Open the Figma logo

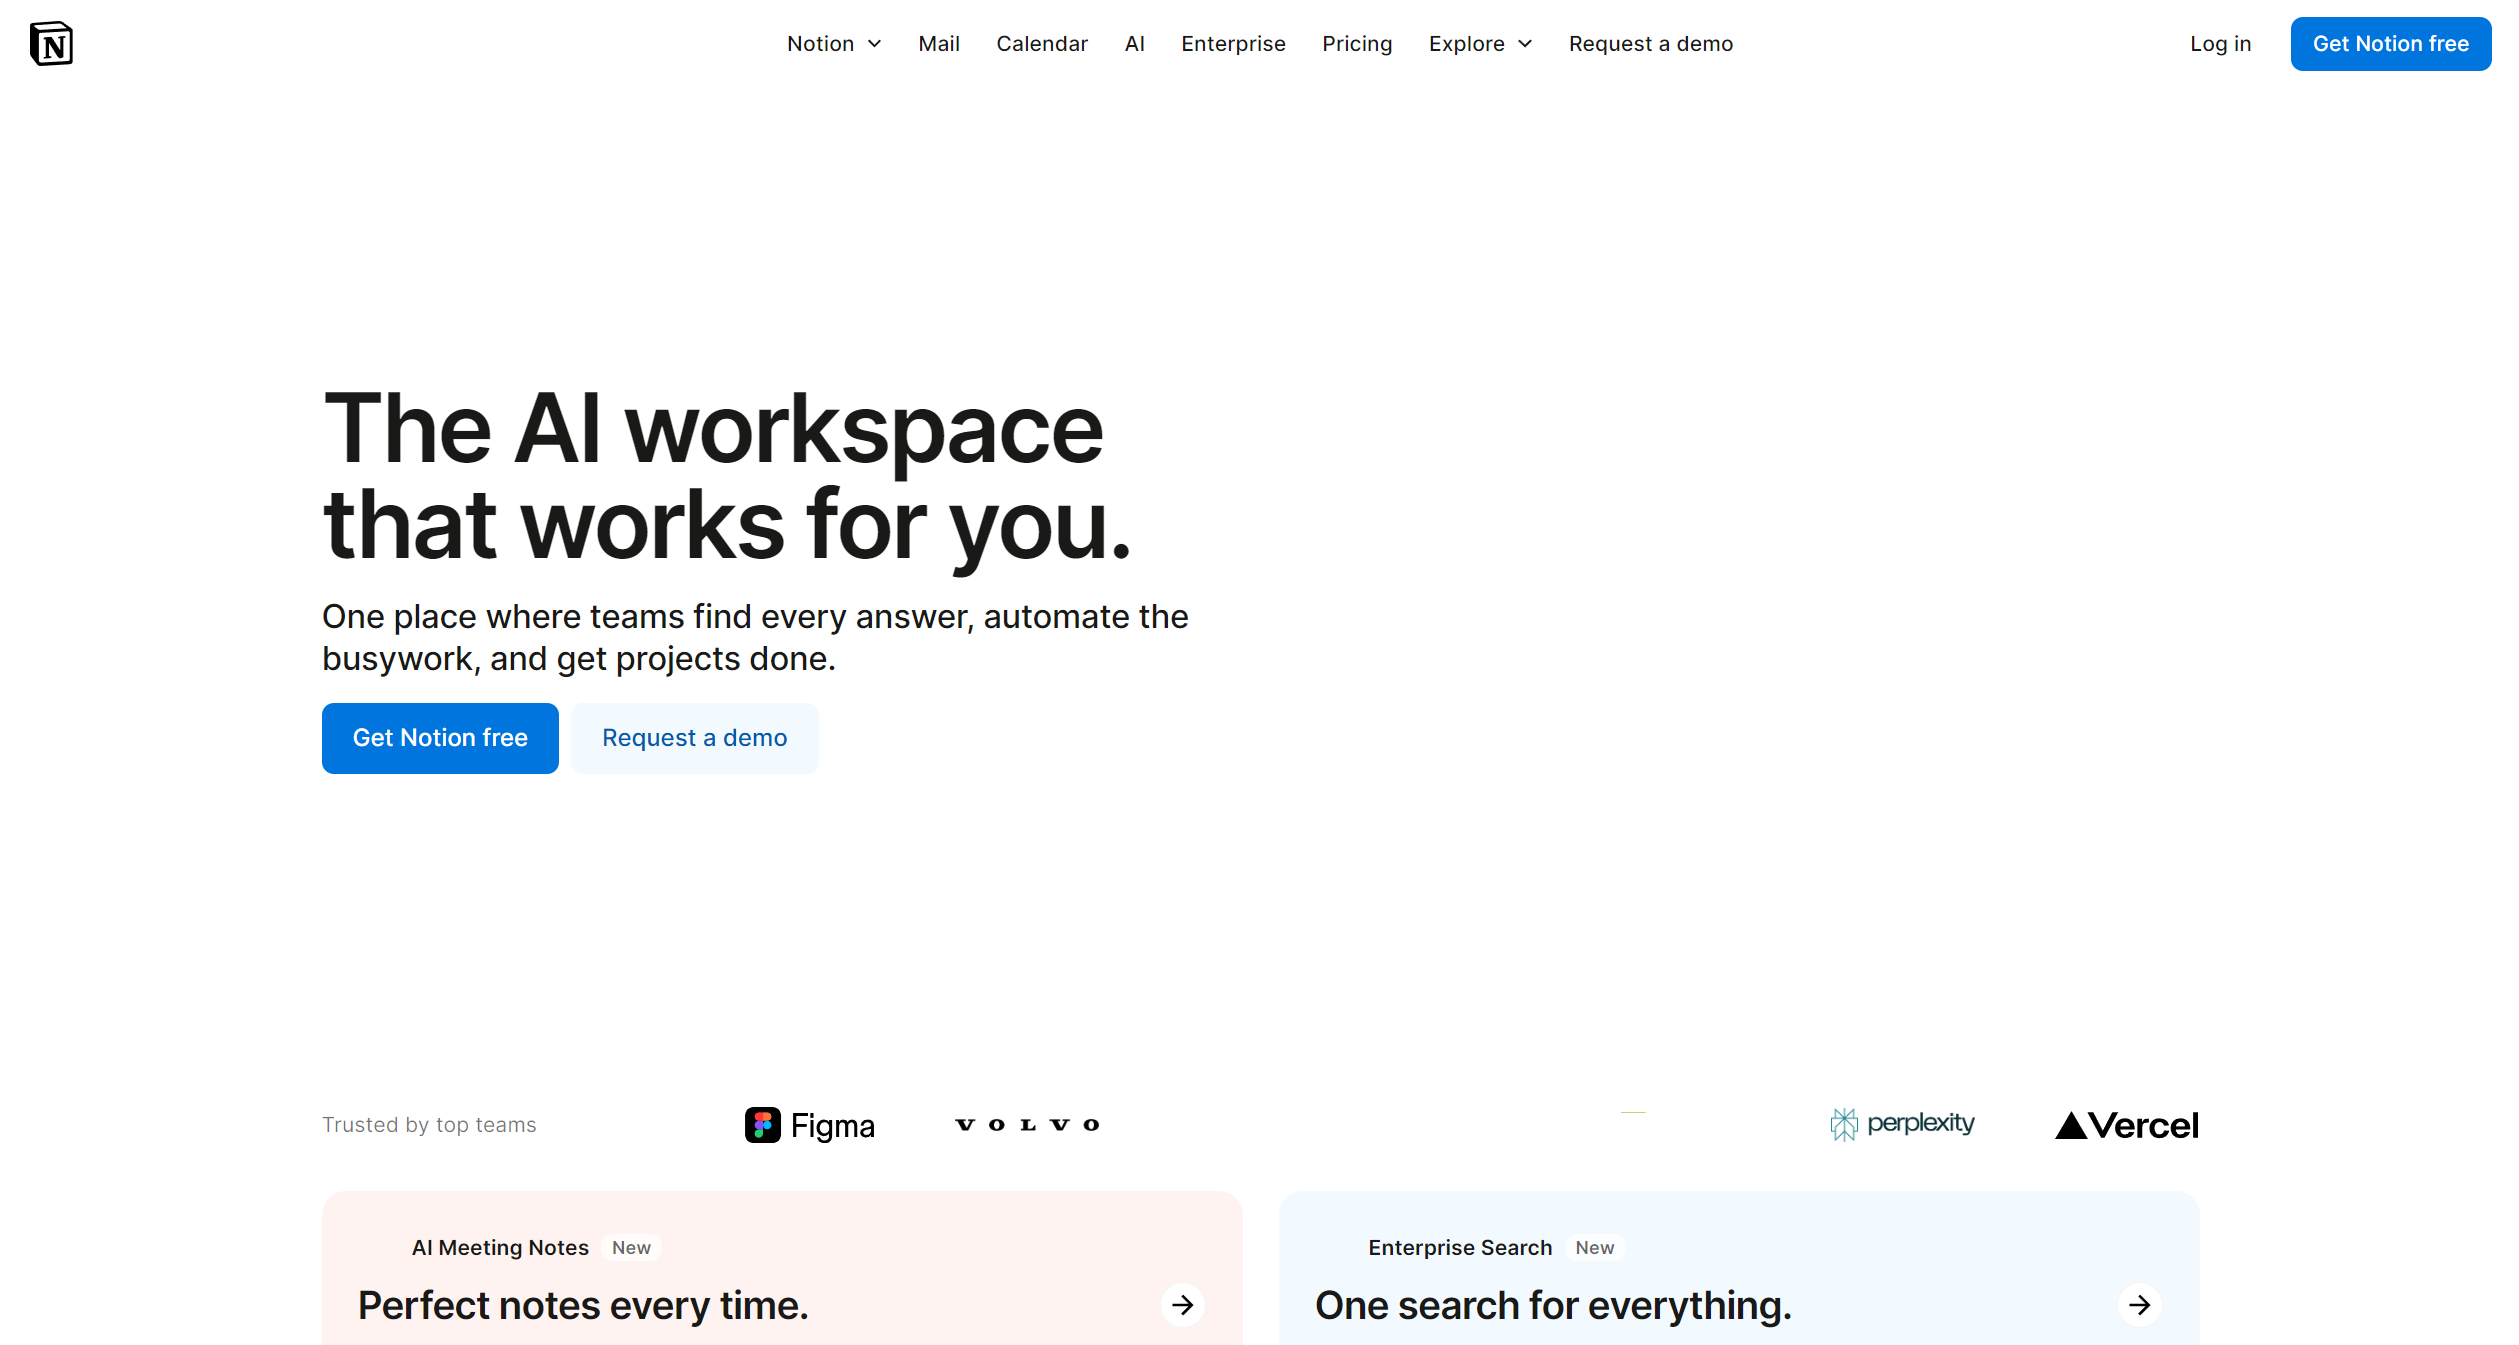(x=809, y=1125)
